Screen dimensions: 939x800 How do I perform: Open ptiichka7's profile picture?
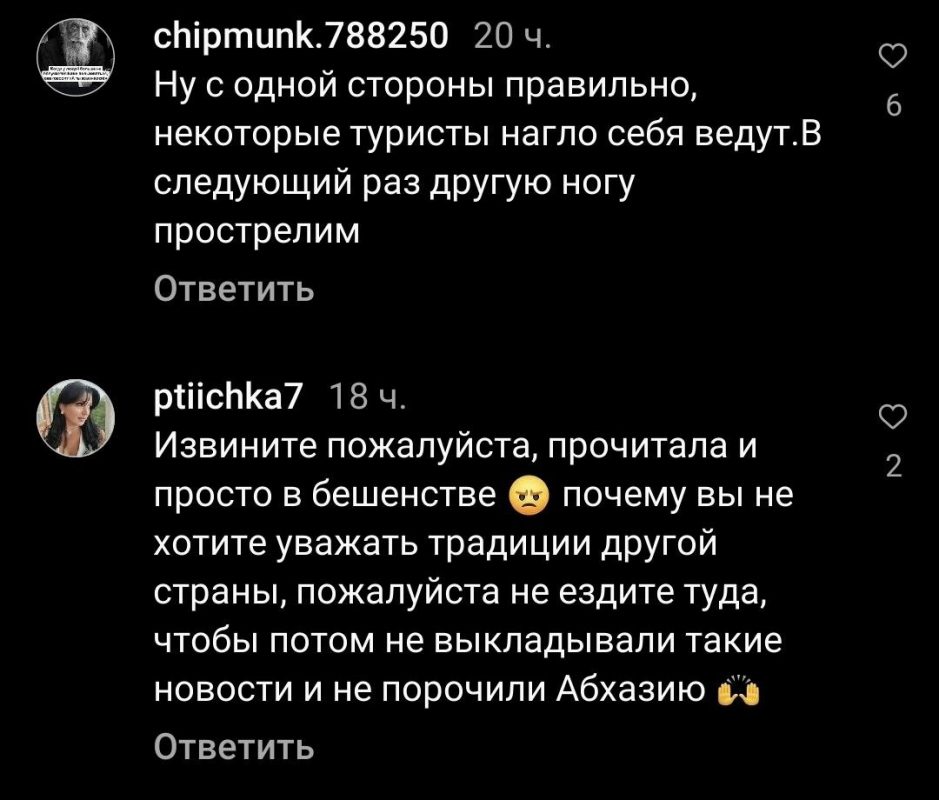[76, 418]
